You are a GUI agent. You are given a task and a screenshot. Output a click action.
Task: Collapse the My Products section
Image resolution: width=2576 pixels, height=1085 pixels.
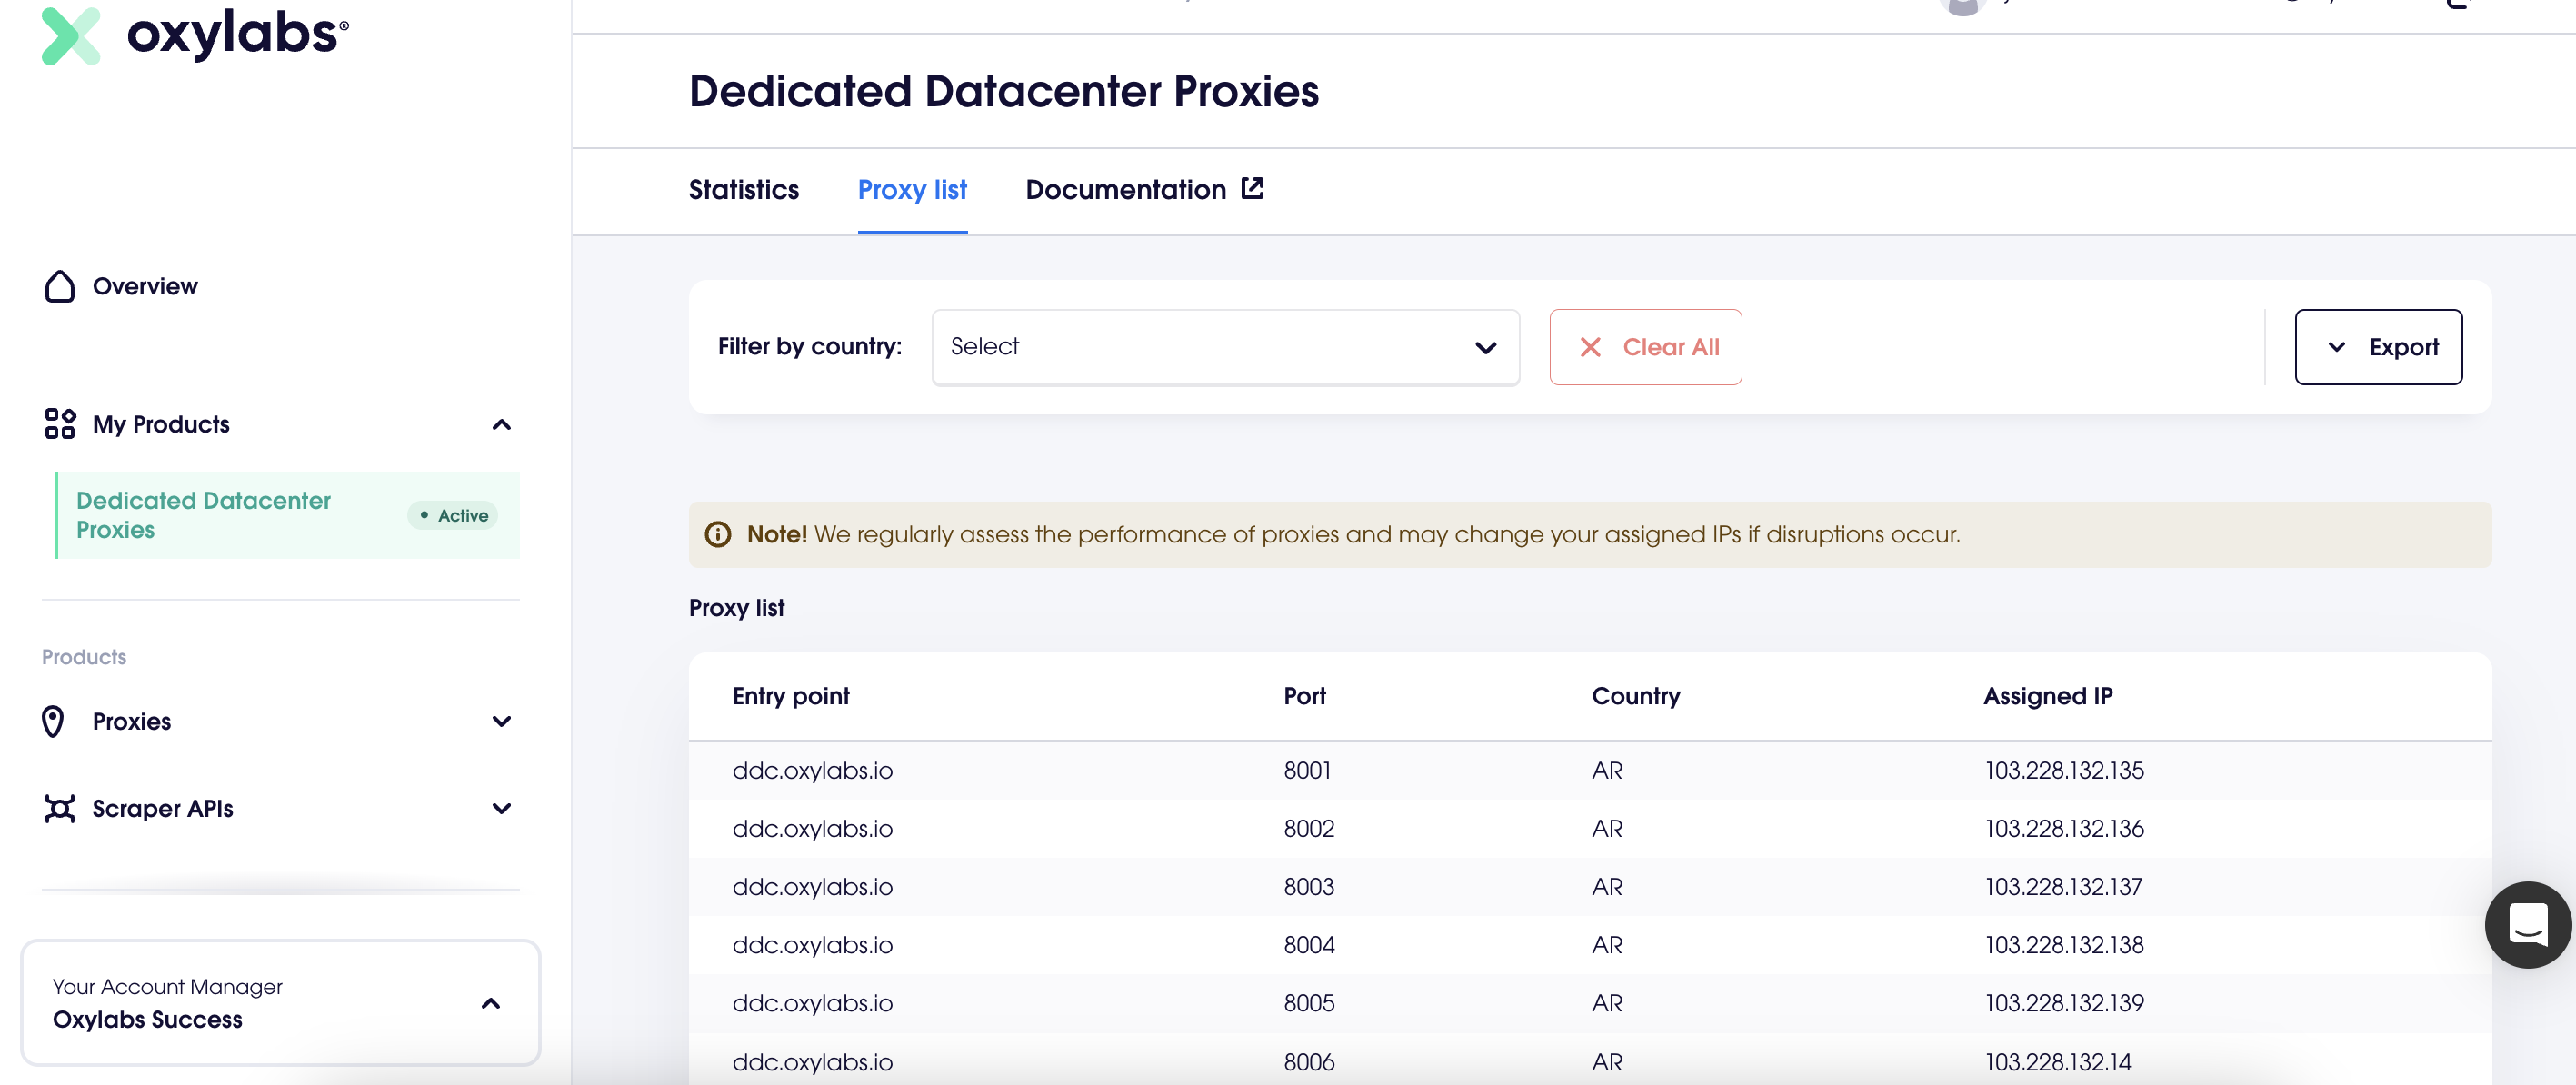(x=501, y=425)
